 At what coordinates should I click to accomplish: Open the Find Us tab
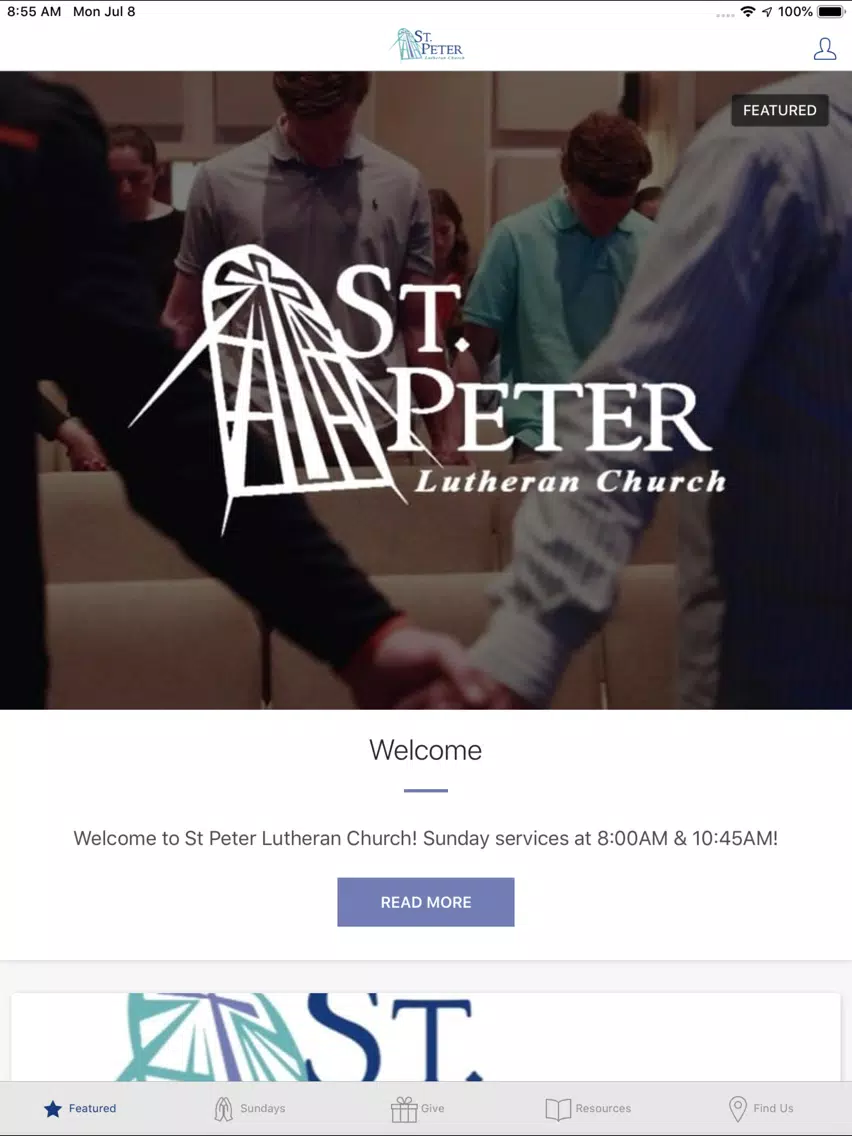[x=761, y=1108]
